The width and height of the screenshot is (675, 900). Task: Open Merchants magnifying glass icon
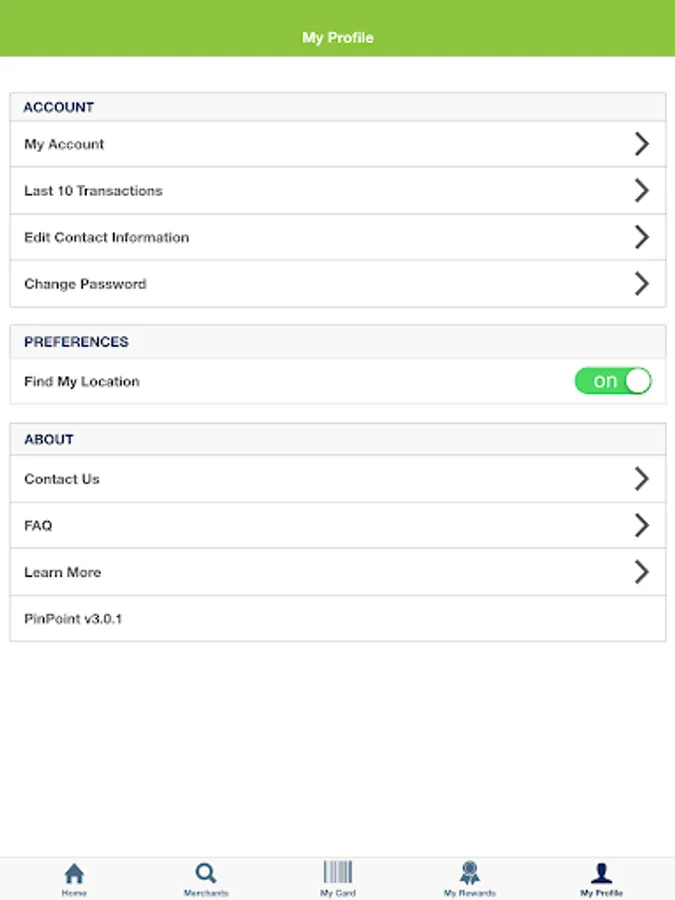coord(205,873)
